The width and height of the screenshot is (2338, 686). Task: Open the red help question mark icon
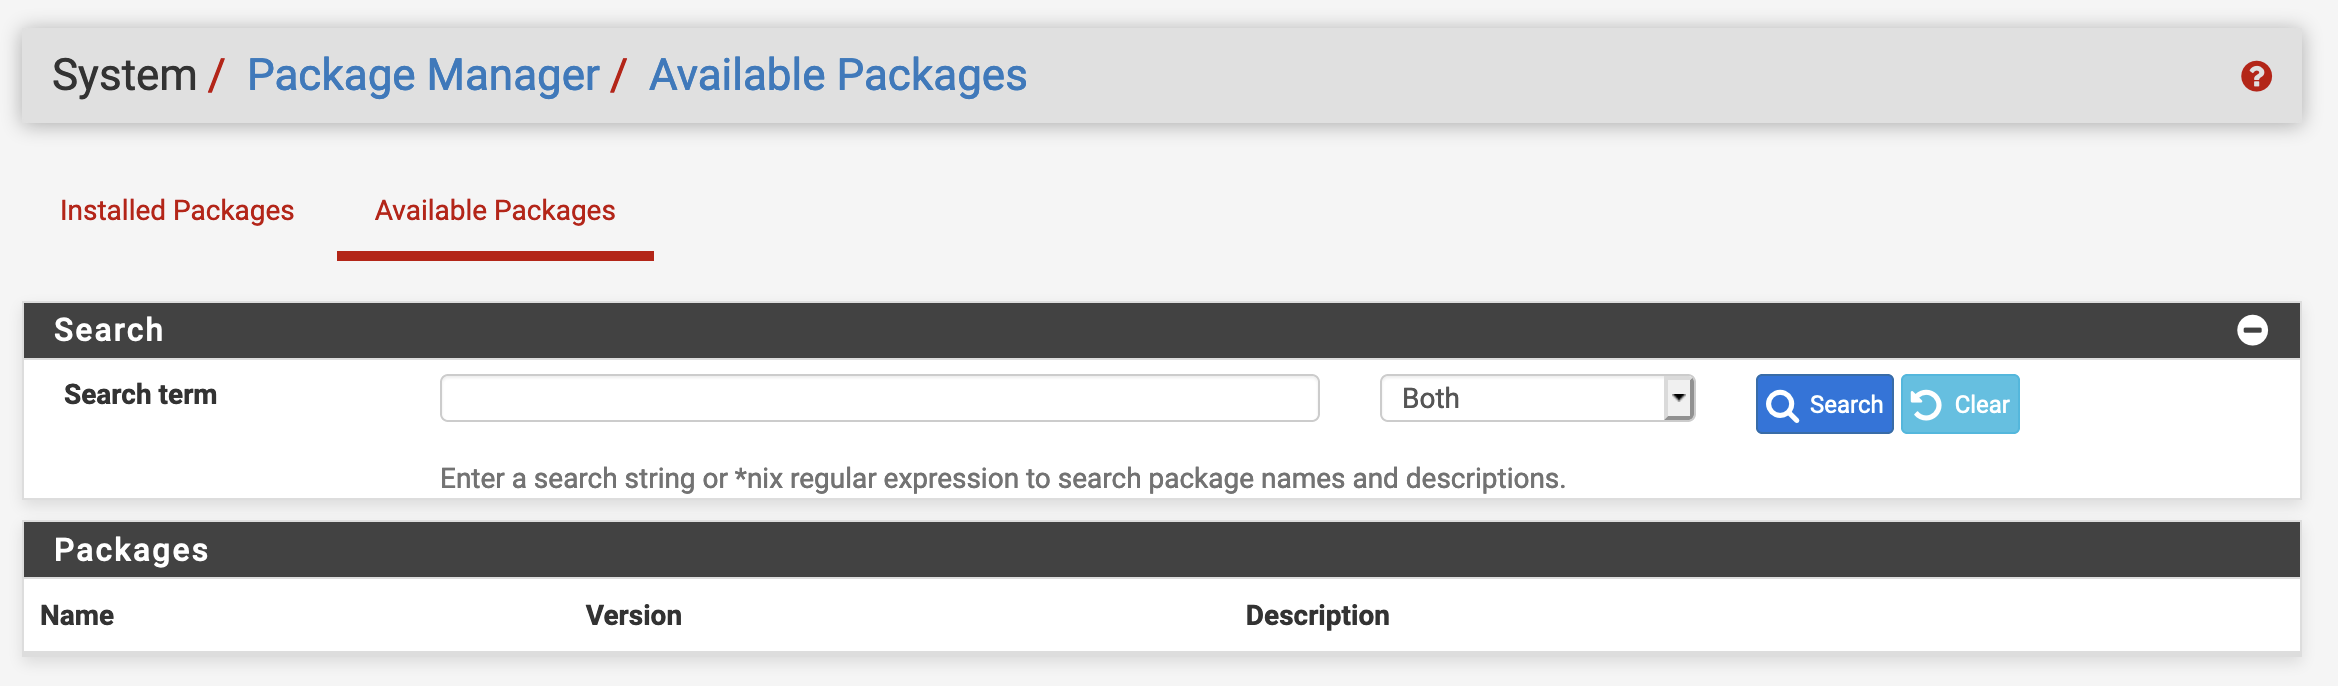(2256, 76)
